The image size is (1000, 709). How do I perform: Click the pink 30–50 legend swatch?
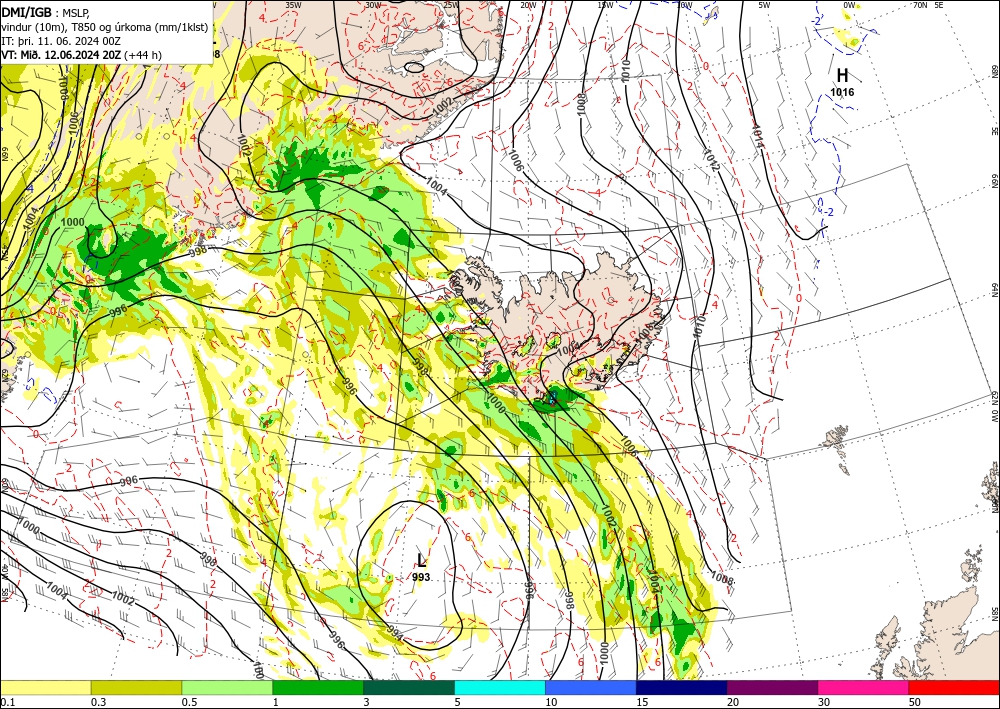(864, 687)
